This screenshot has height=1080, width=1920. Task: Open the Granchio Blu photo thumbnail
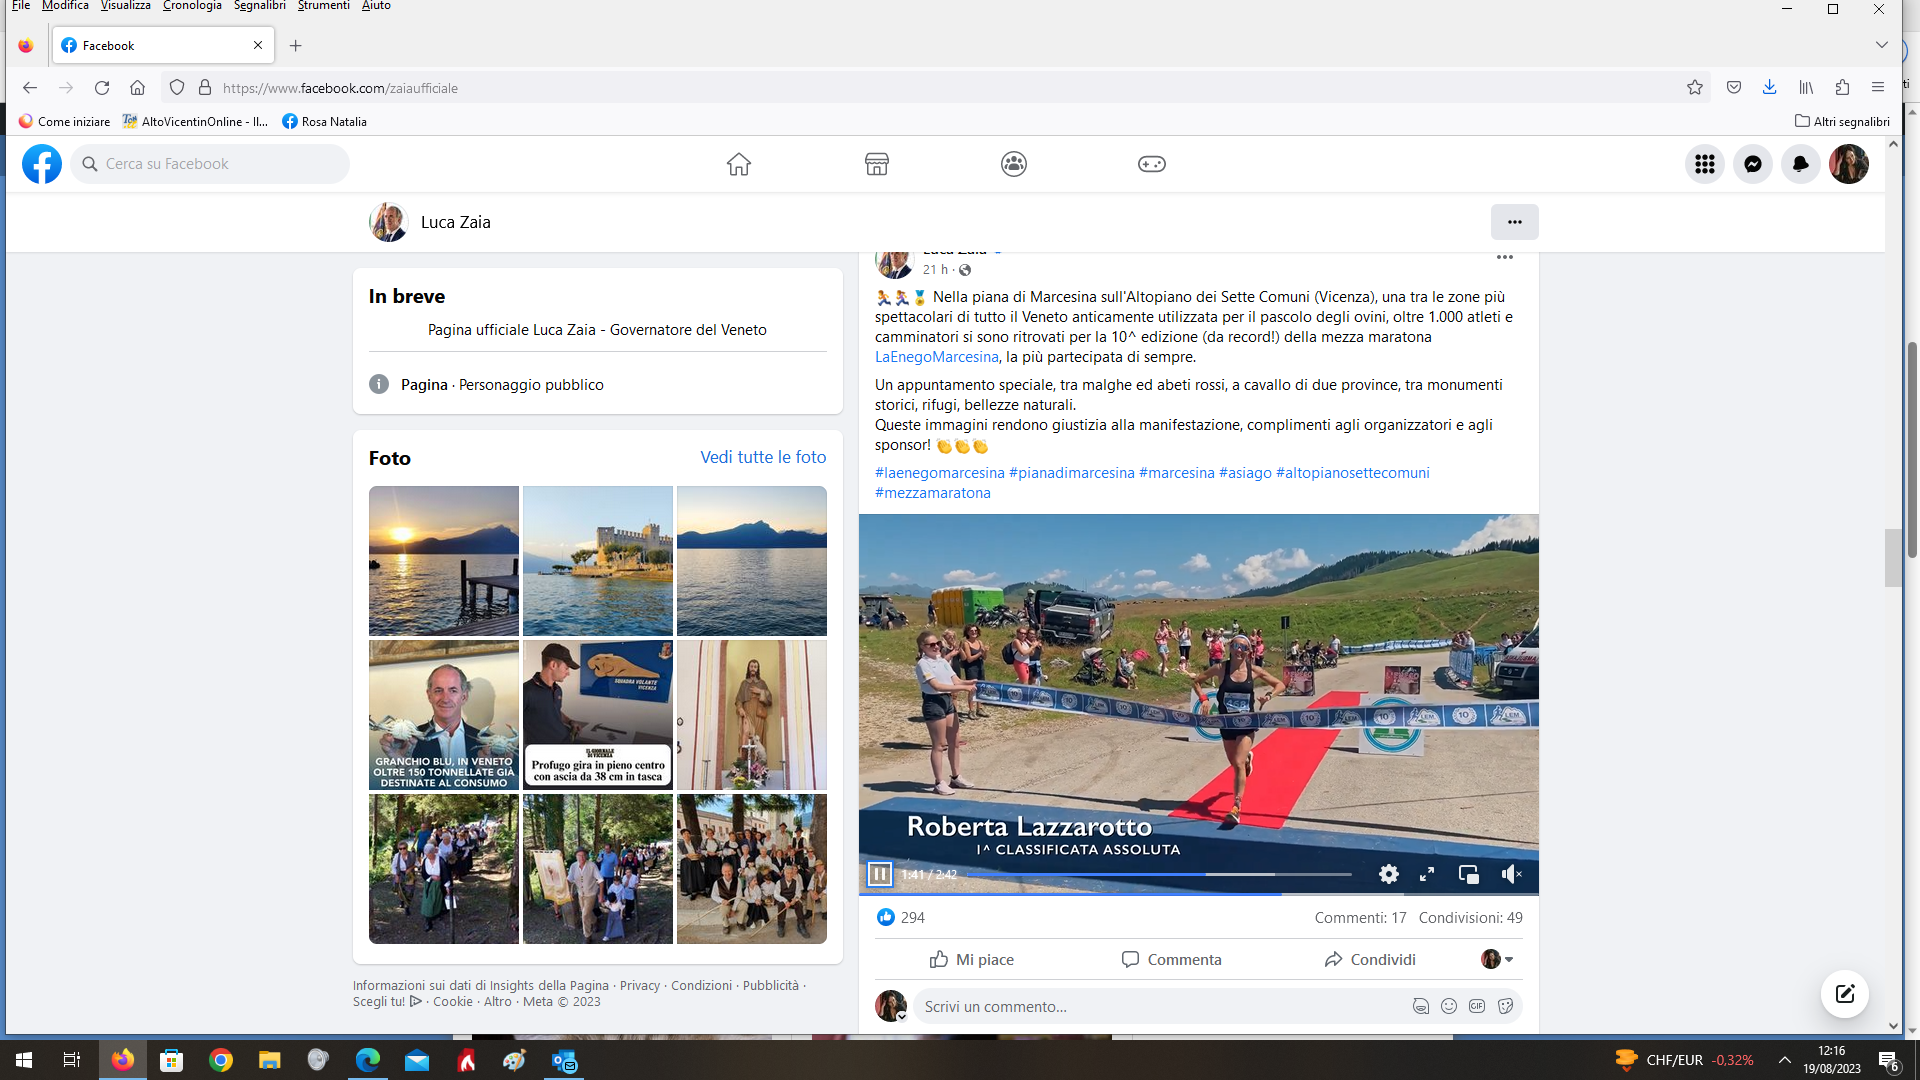(x=444, y=715)
